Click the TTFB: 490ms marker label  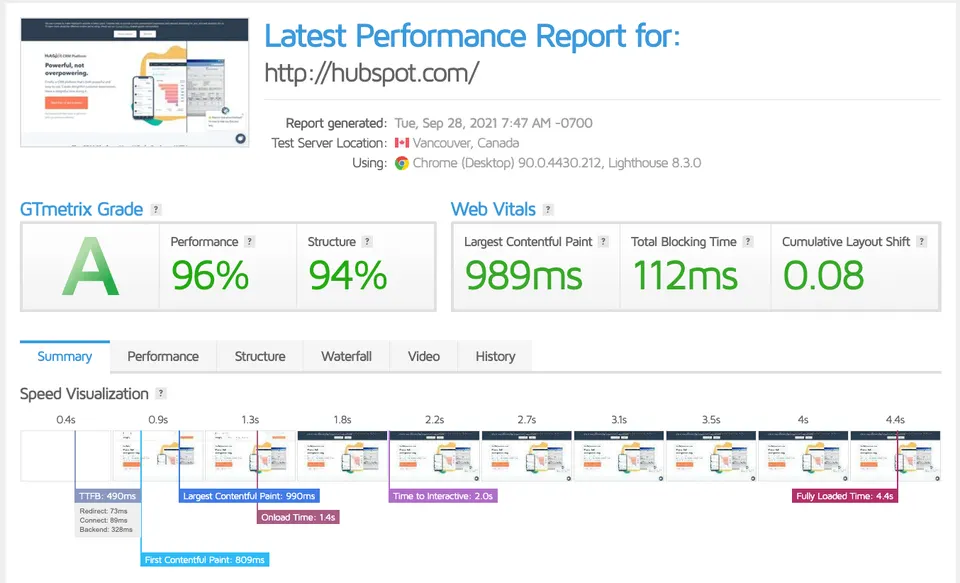[107, 496]
